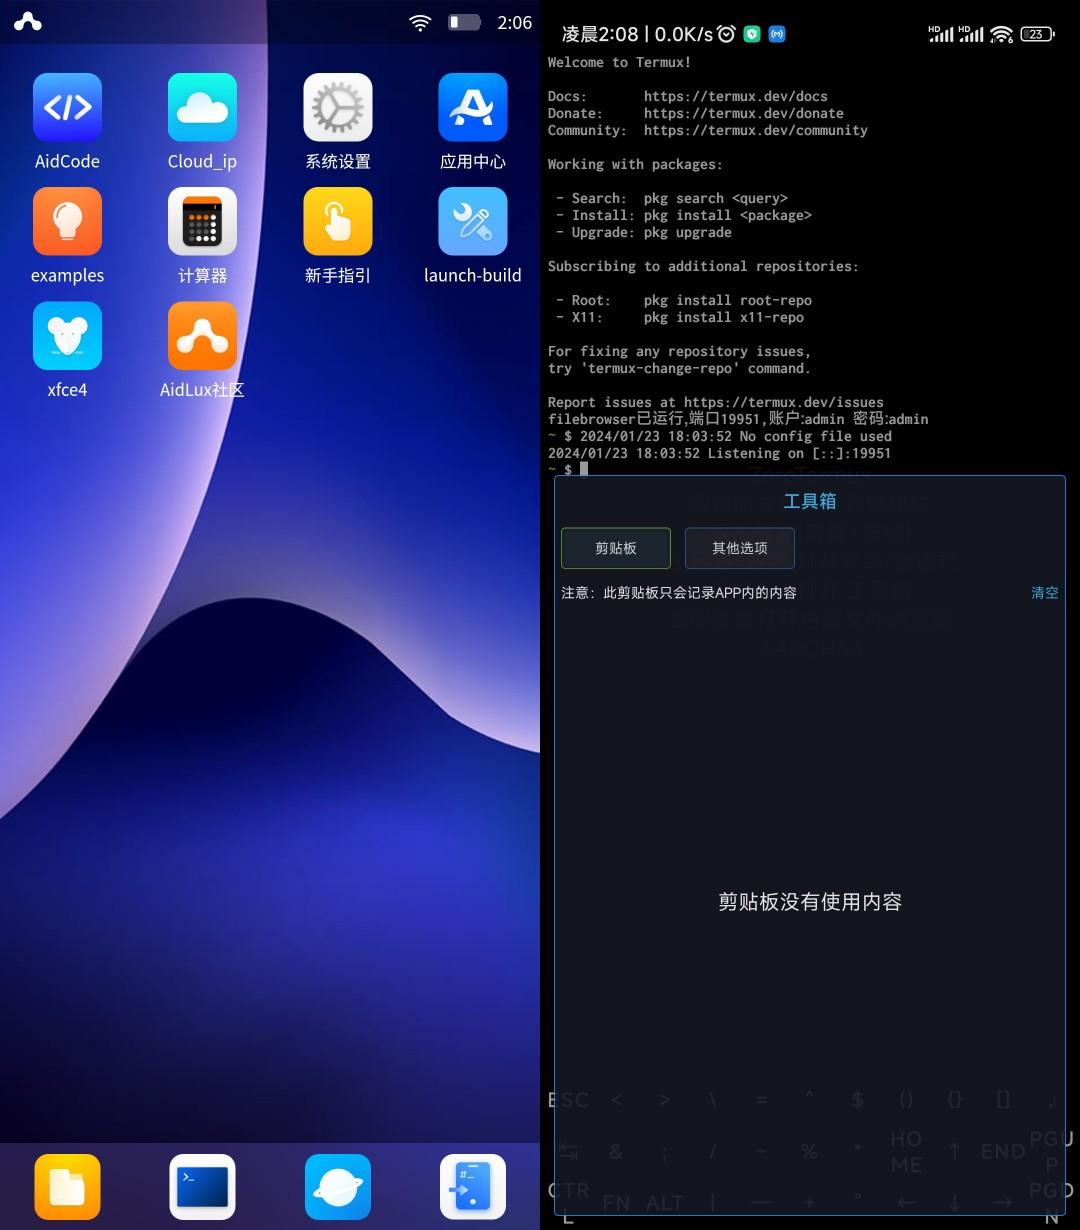Open the AidCode app
Screen dimensions: 1080x1230
pyautogui.click(x=67, y=106)
